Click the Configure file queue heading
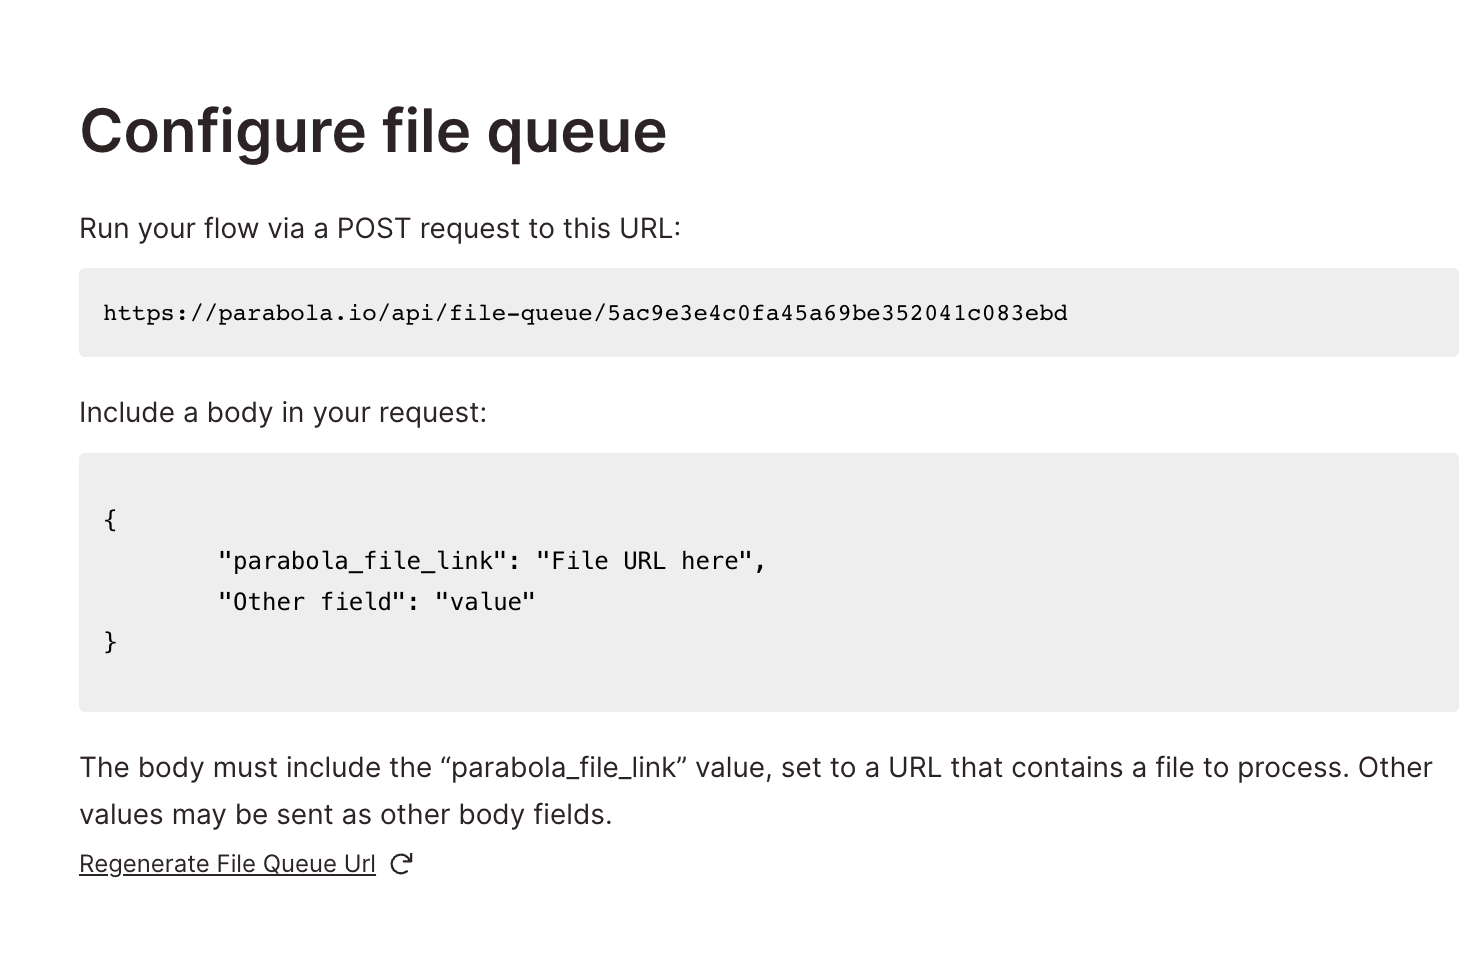1484x964 pixels. coord(373,130)
